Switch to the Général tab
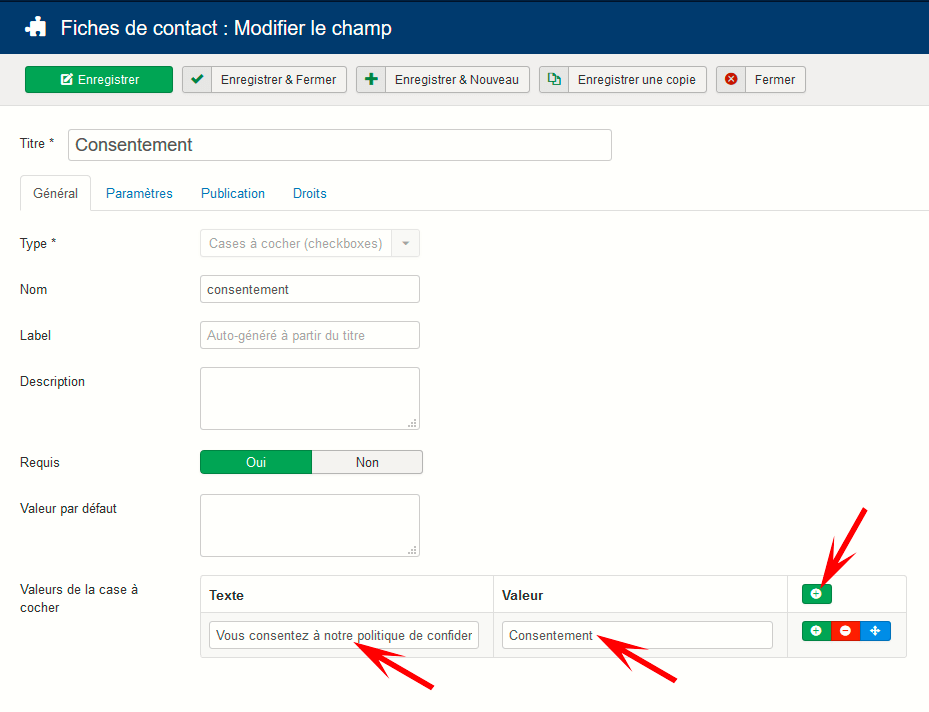 tap(56, 193)
